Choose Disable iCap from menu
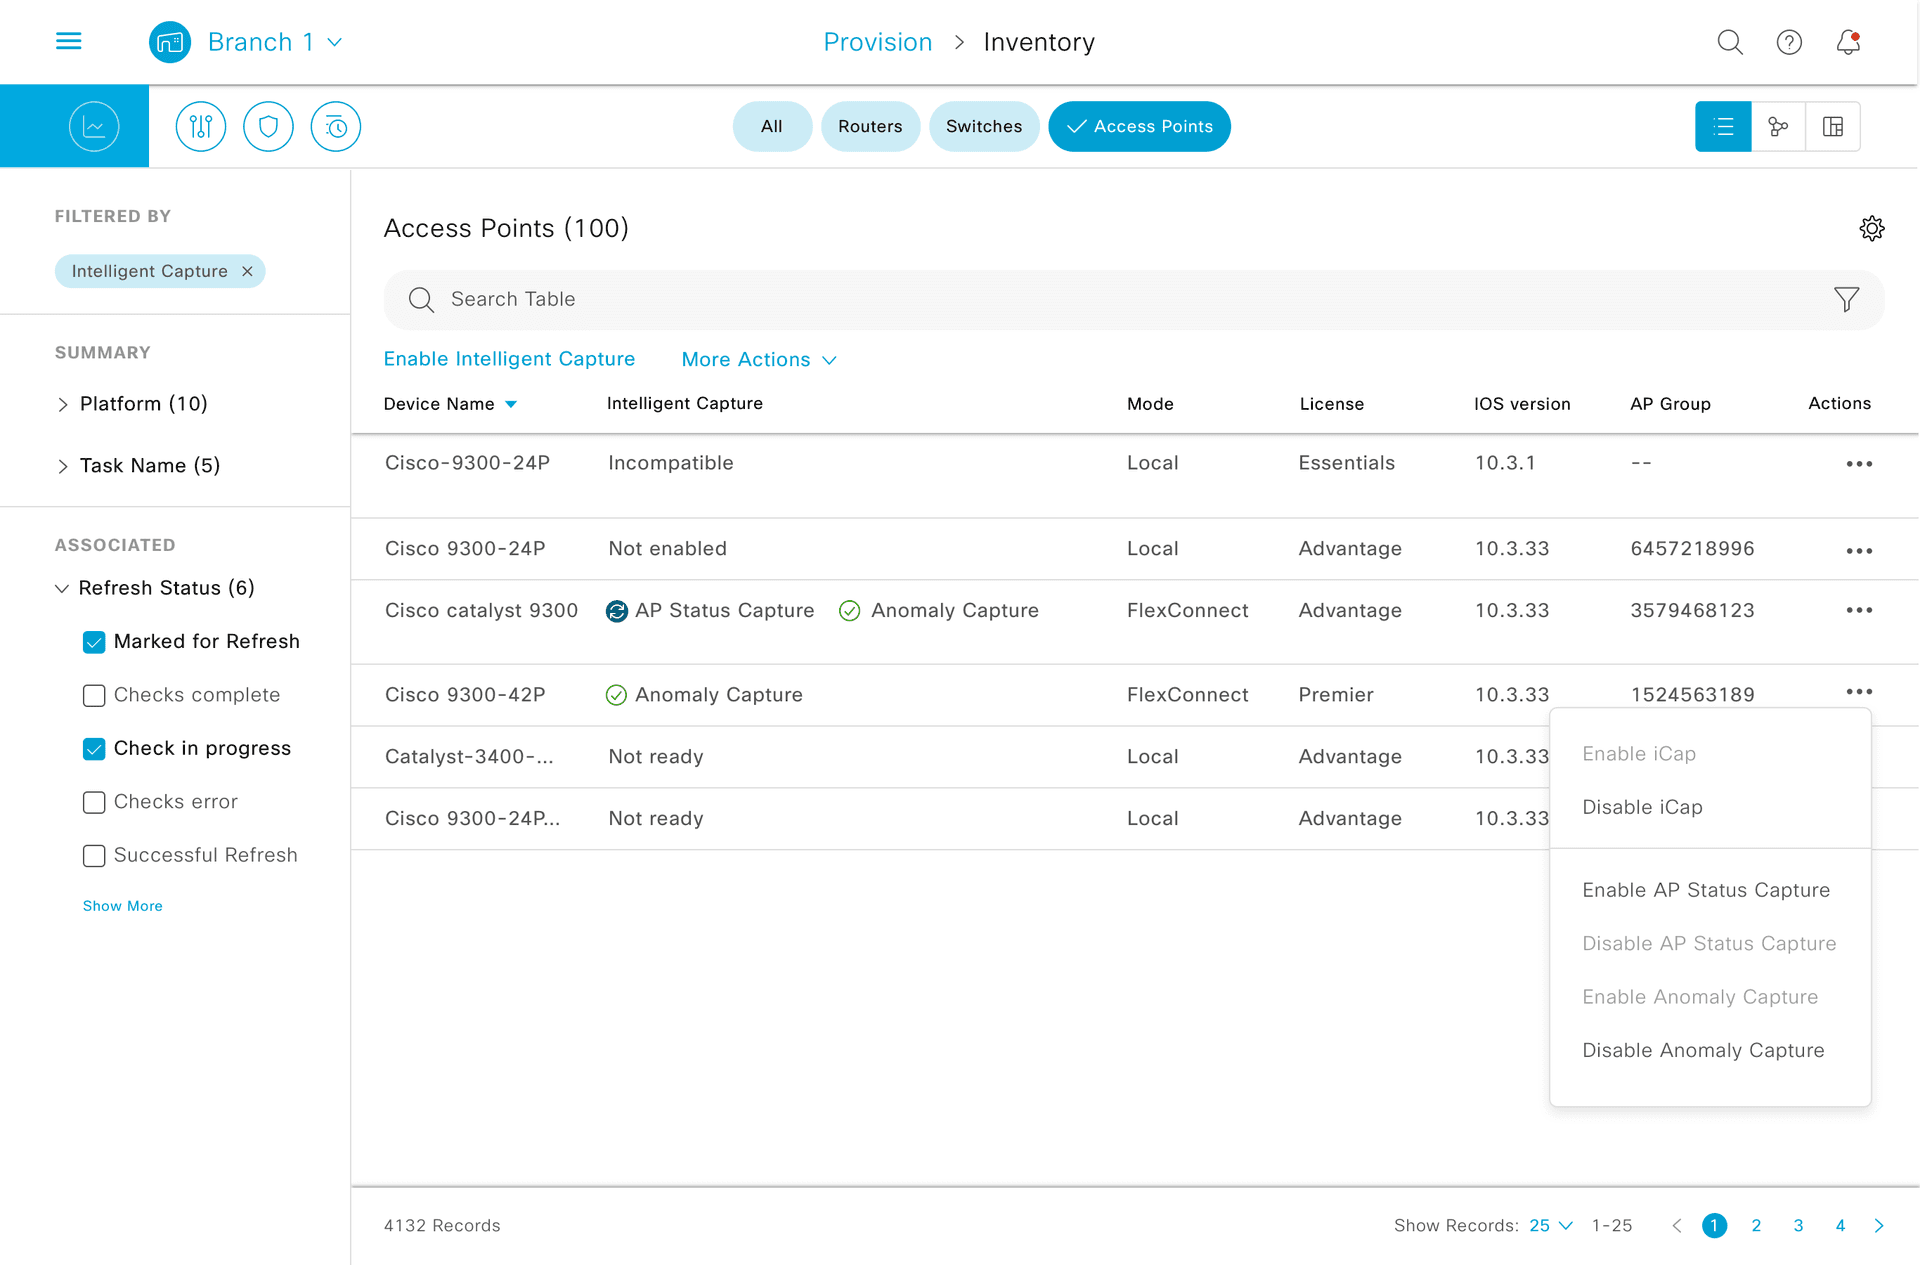 coord(1642,807)
